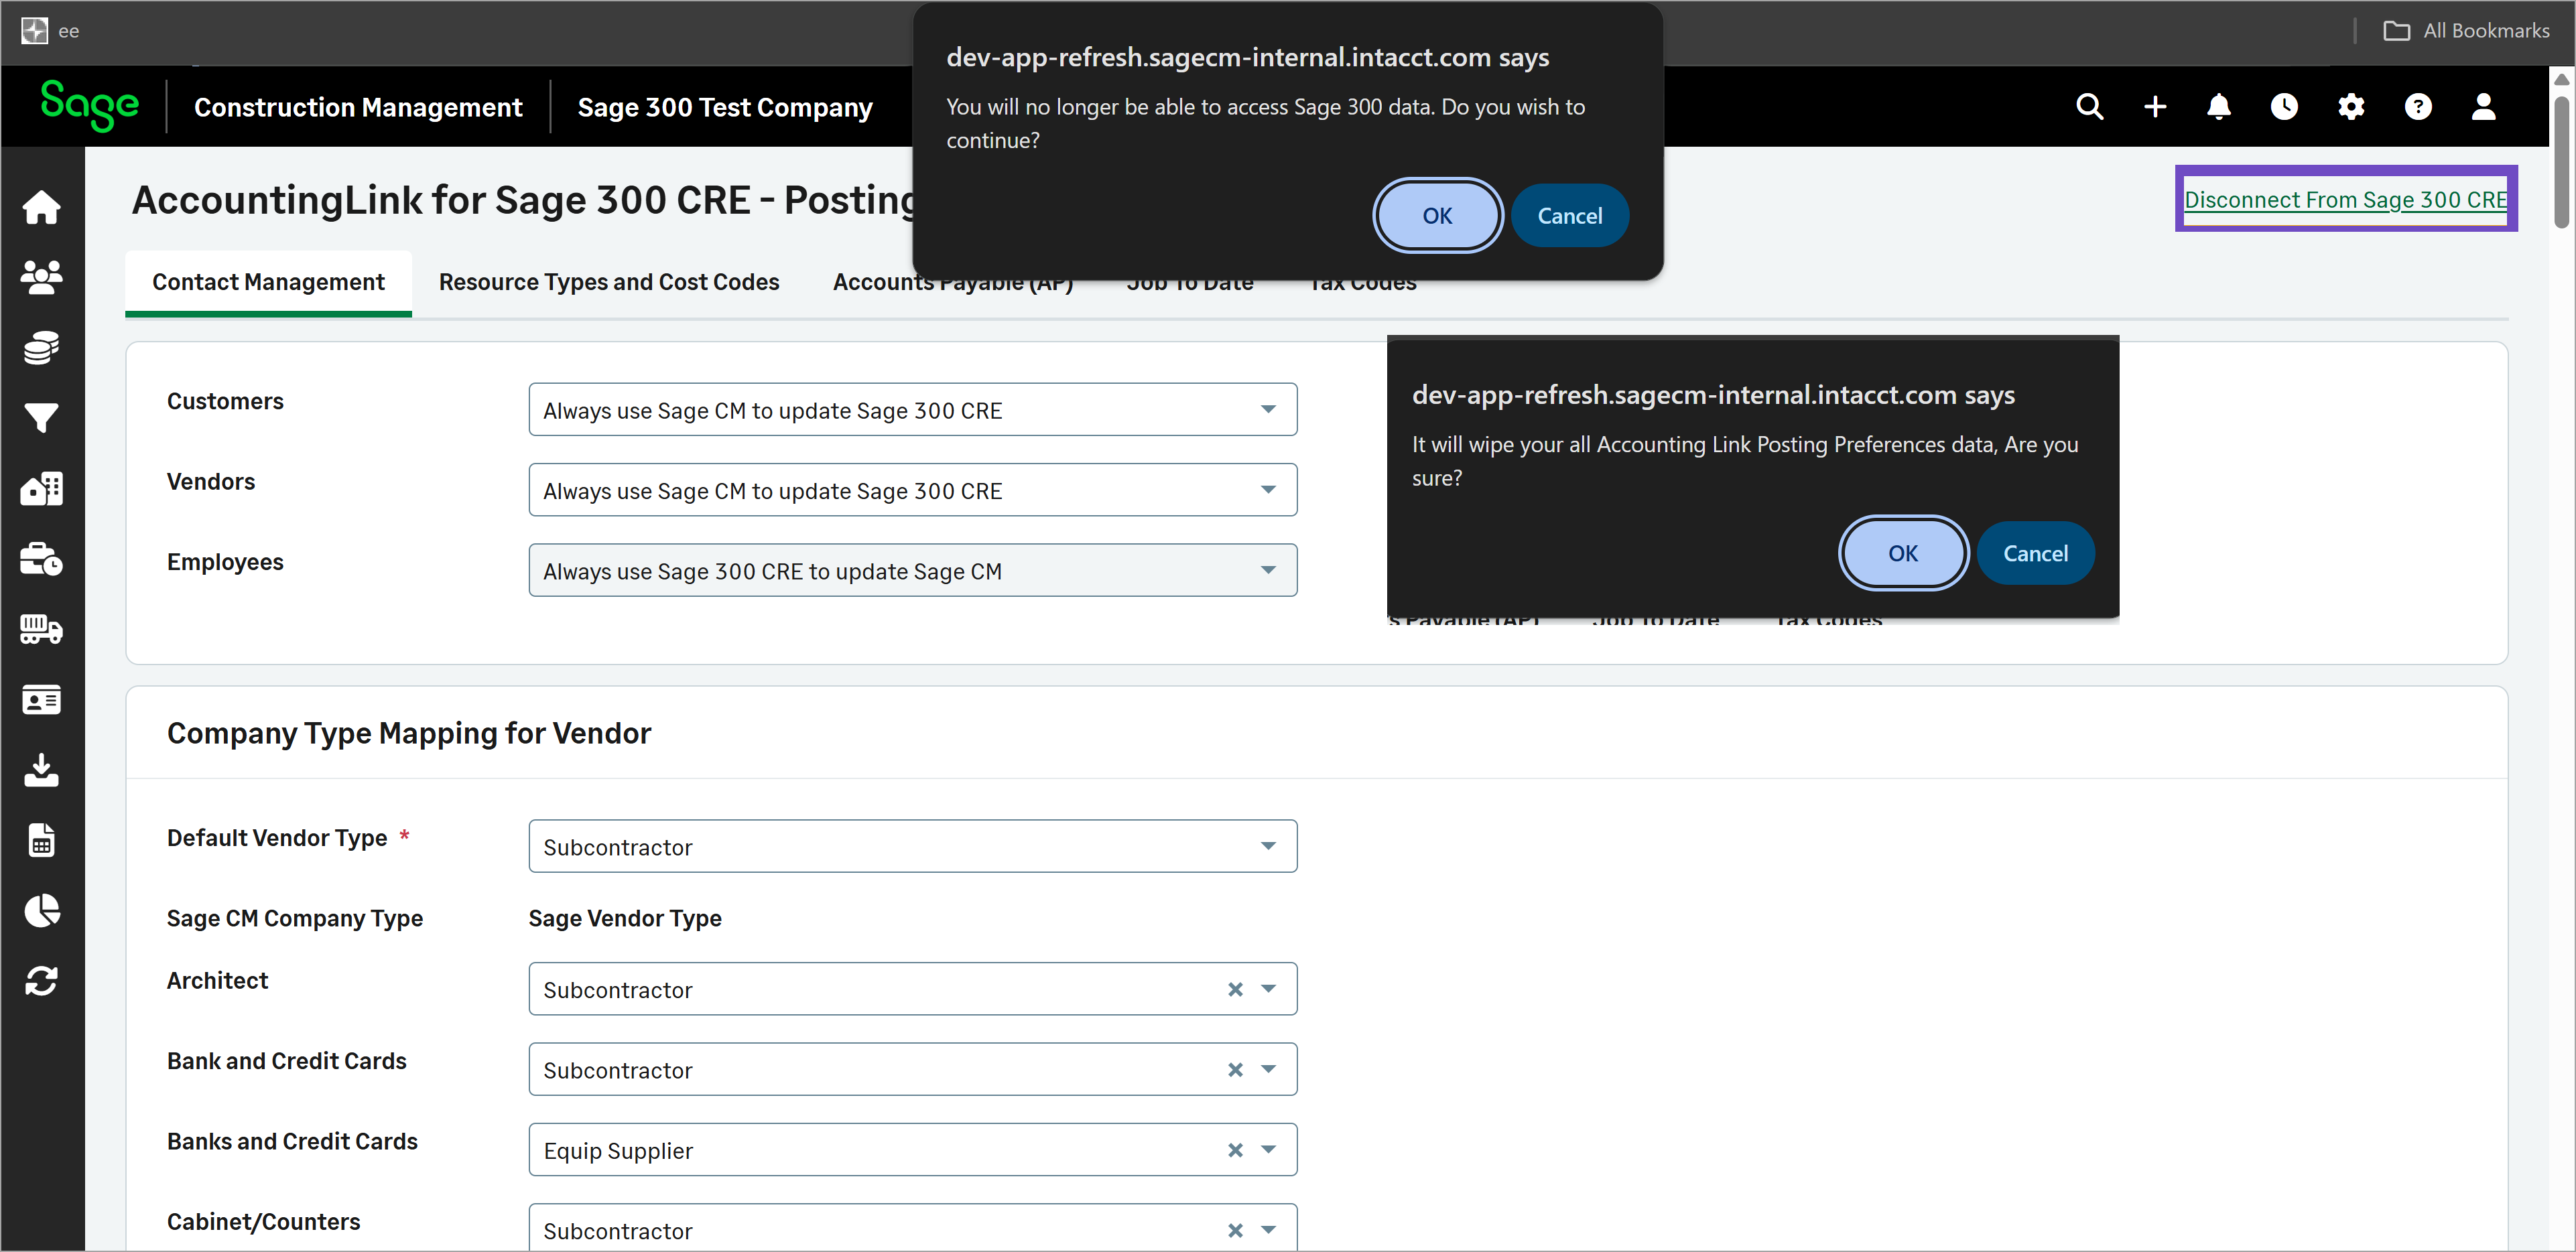Open the funnel filter sidebar icon
This screenshot has width=2576, height=1252.
pyautogui.click(x=42, y=418)
